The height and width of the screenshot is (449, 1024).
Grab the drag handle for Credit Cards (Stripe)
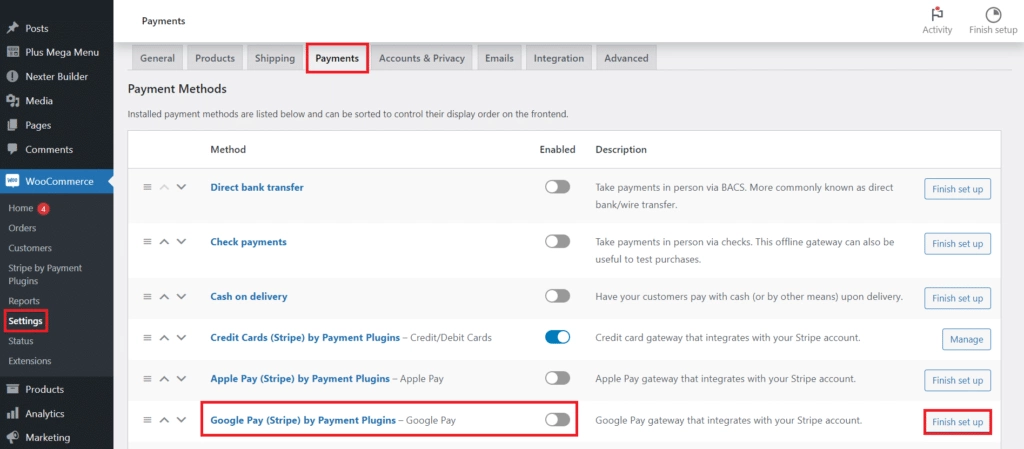(148, 337)
